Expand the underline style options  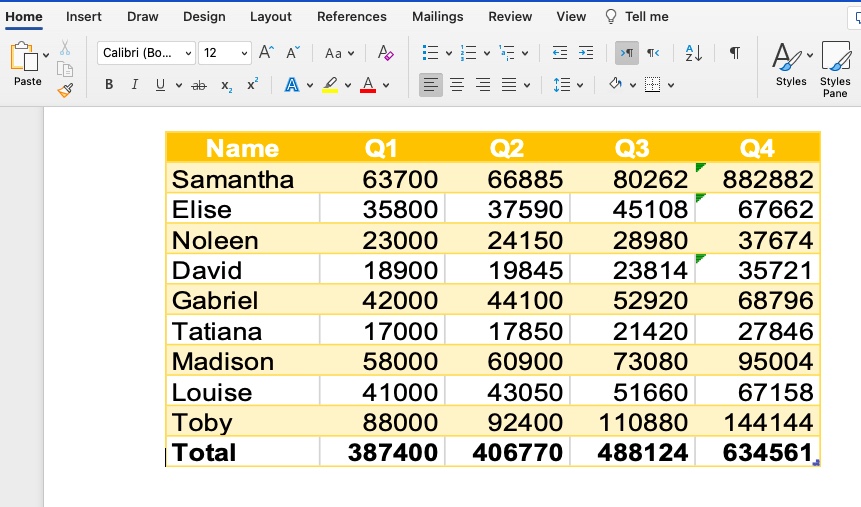click(x=179, y=85)
